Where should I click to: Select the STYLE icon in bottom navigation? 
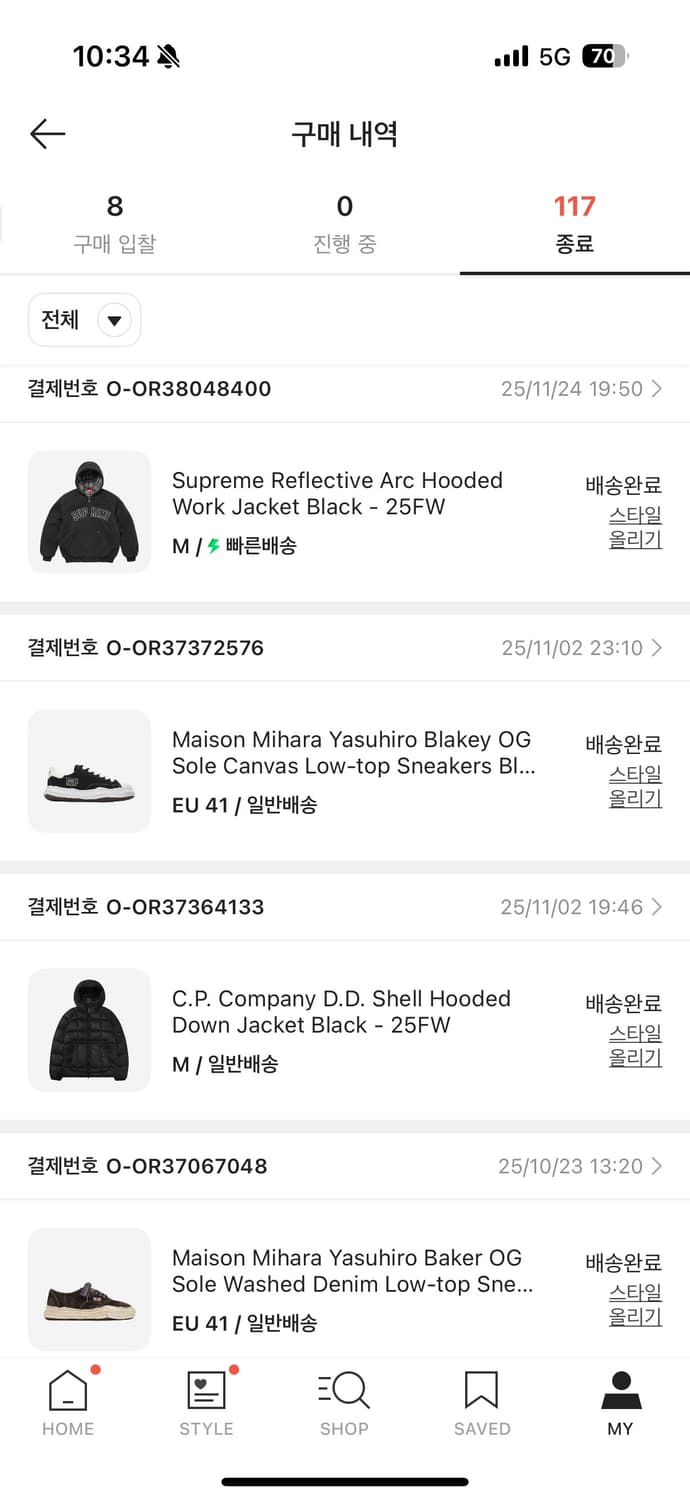coord(205,1390)
